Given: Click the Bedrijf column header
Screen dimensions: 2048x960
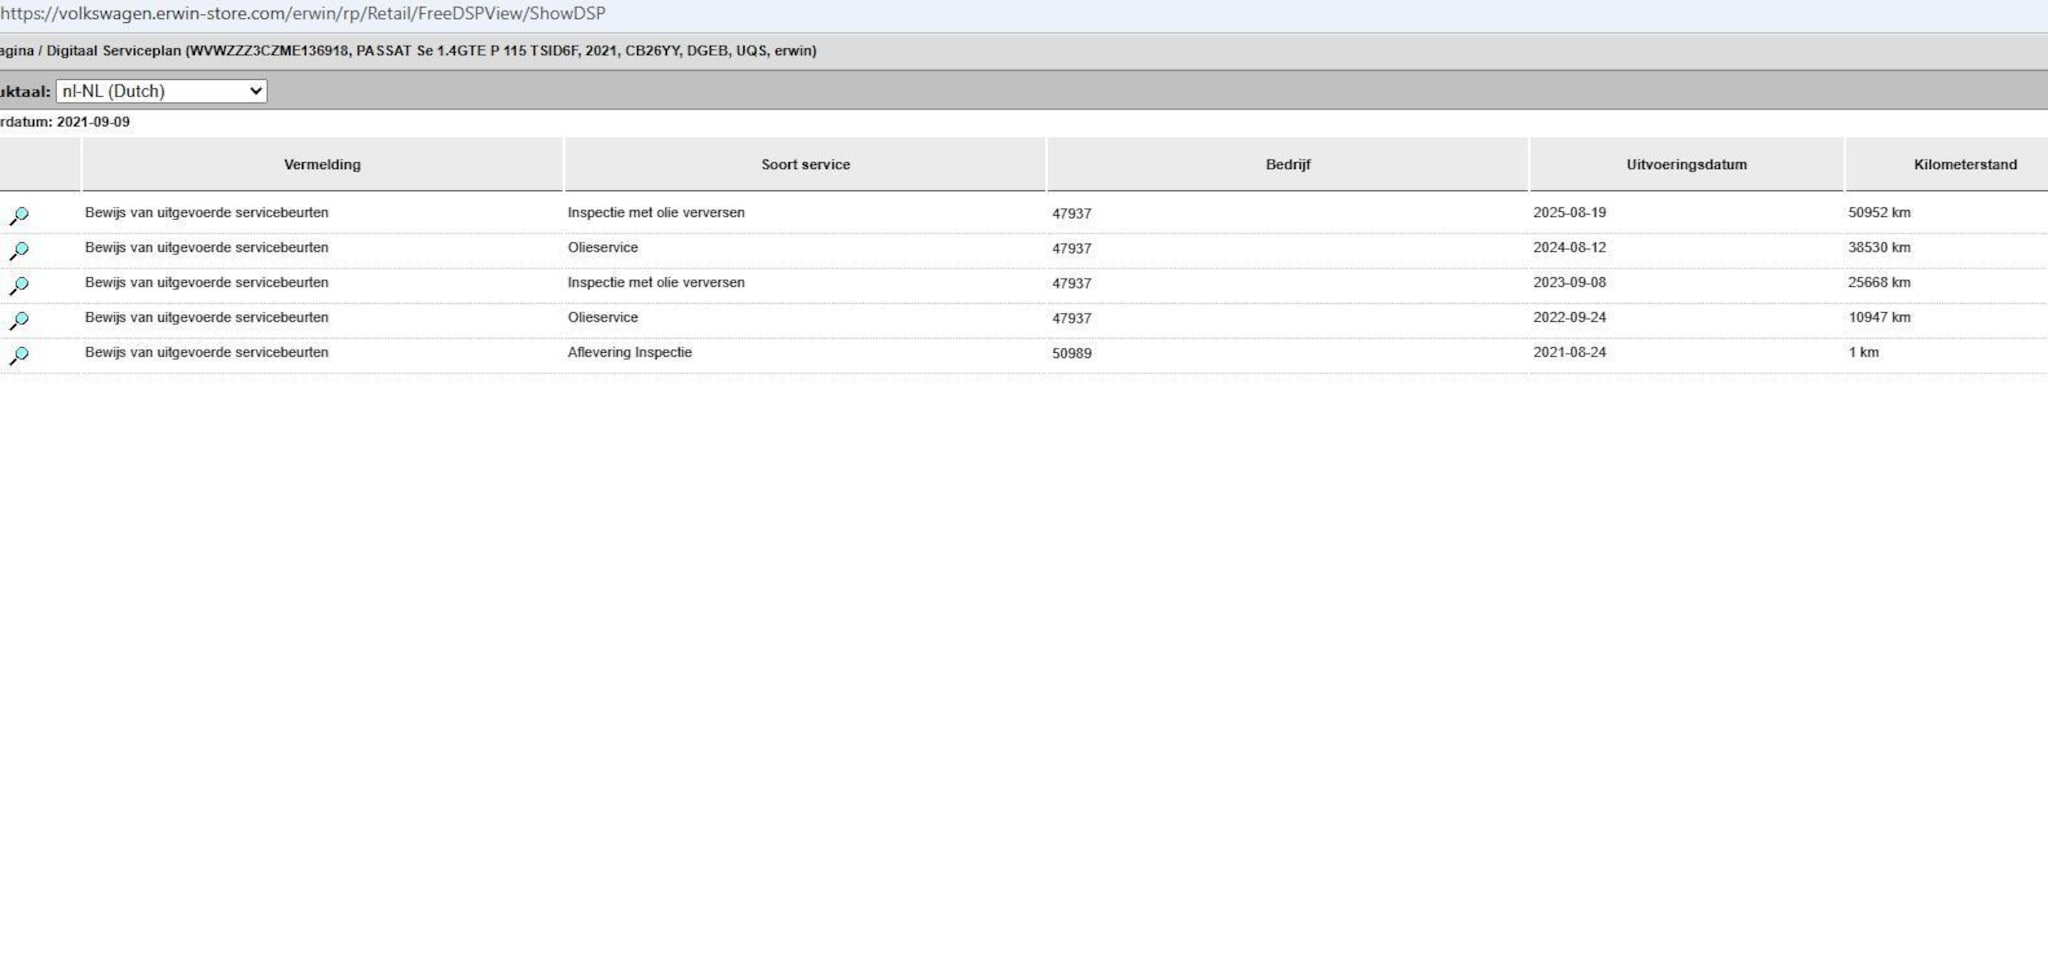Looking at the screenshot, I should (1287, 165).
